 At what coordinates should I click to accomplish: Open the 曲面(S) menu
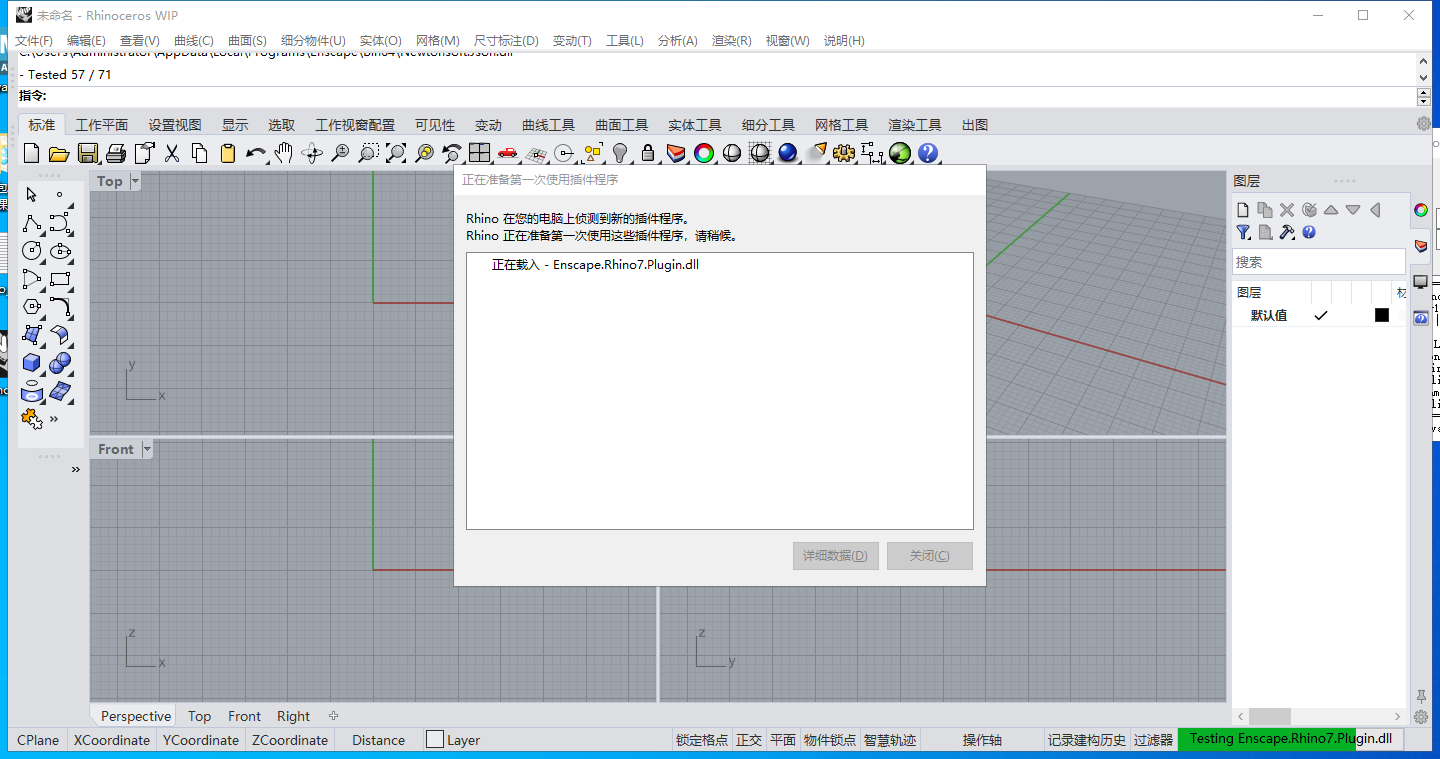[247, 40]
